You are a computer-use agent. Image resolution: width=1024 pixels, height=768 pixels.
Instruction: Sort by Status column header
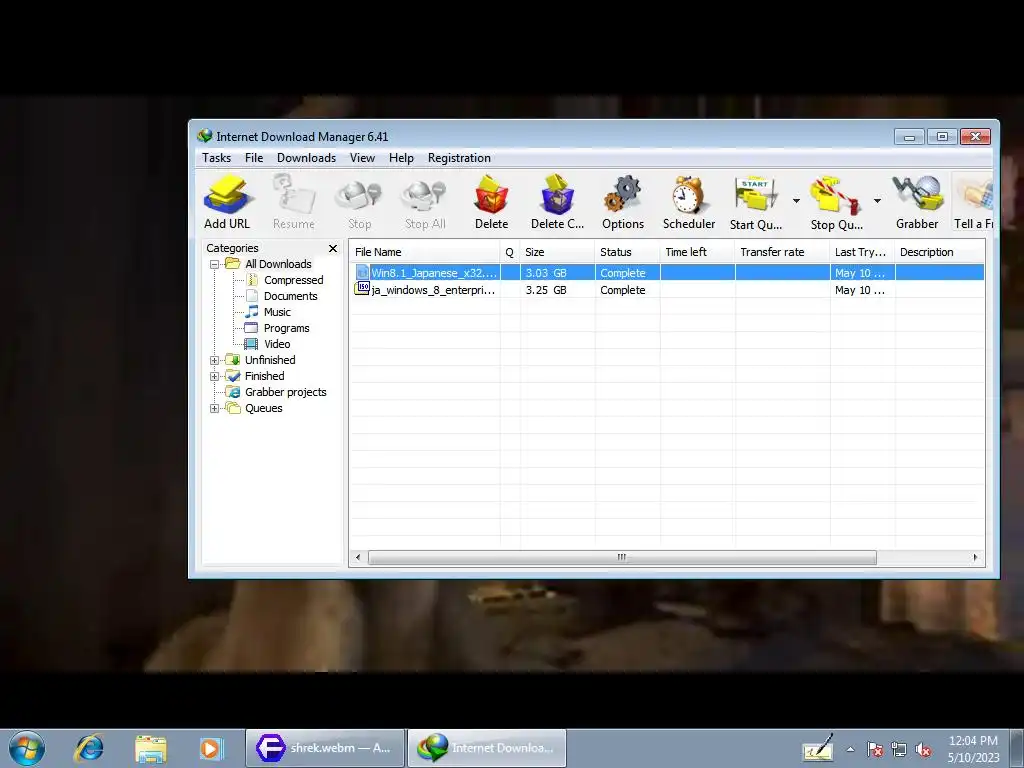(628, 252)
